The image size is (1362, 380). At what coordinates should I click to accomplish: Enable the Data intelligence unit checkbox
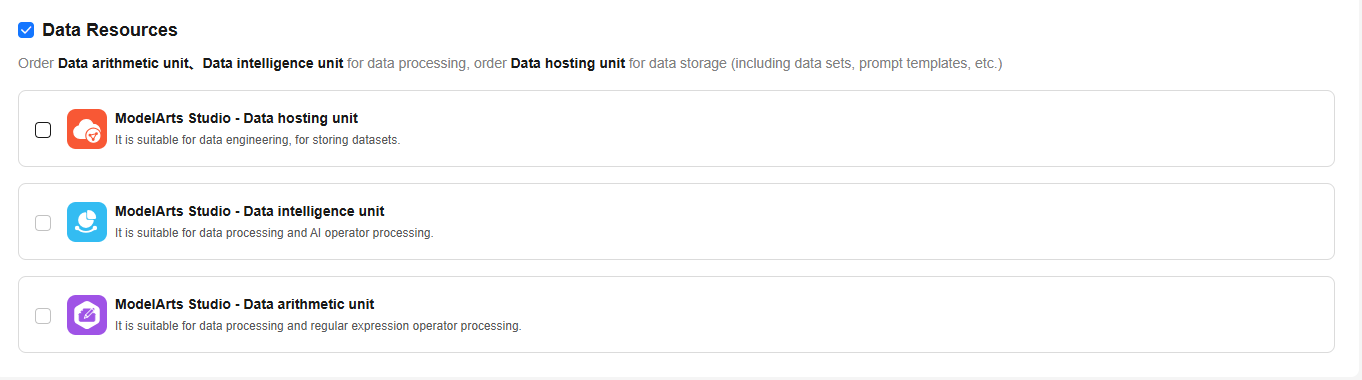(x=43, y=223)
